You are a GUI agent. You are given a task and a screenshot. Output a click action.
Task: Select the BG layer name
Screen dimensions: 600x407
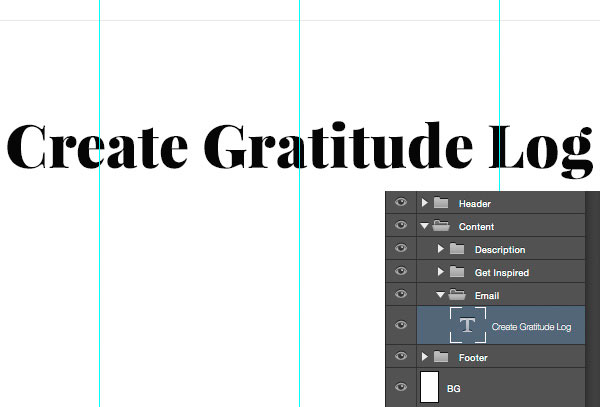pyautogui.click(x=453, y=389)
